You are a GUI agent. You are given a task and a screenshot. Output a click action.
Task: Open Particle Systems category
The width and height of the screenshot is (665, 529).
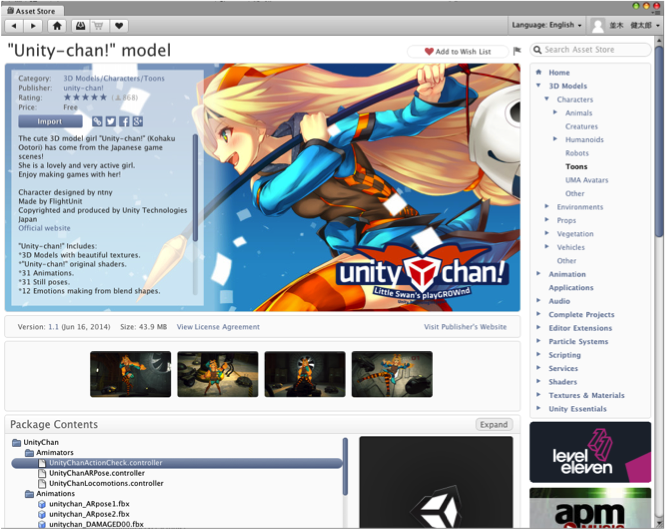point(578,341)
